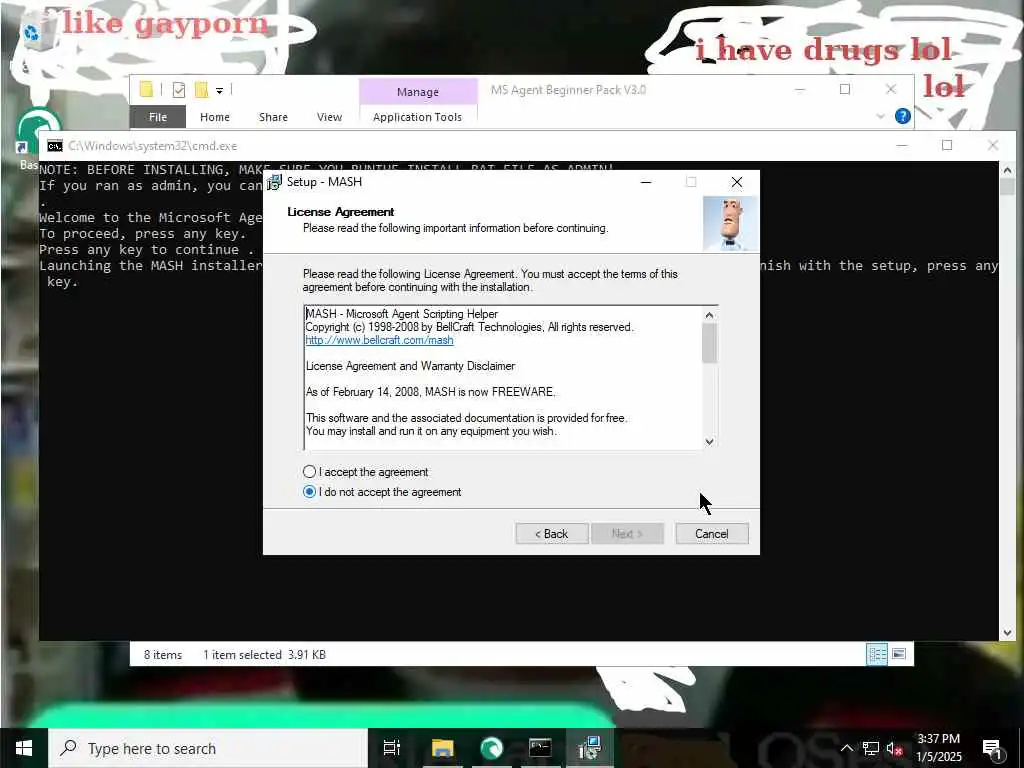Click the cmd window scrollbar up arrow

click(1007, 170)
